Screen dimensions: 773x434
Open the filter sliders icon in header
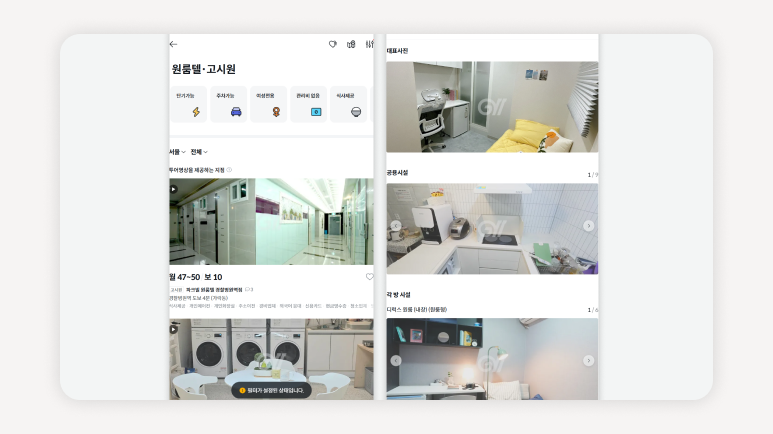(x=369, y=44)
